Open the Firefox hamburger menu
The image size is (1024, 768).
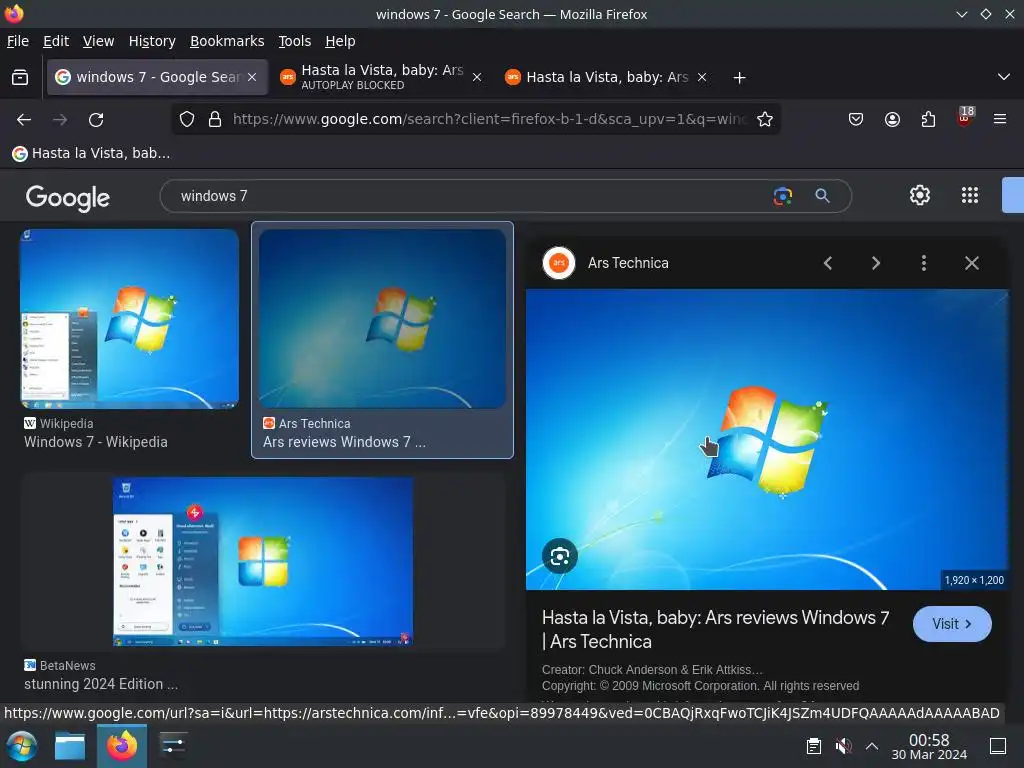coord(1000,119)
